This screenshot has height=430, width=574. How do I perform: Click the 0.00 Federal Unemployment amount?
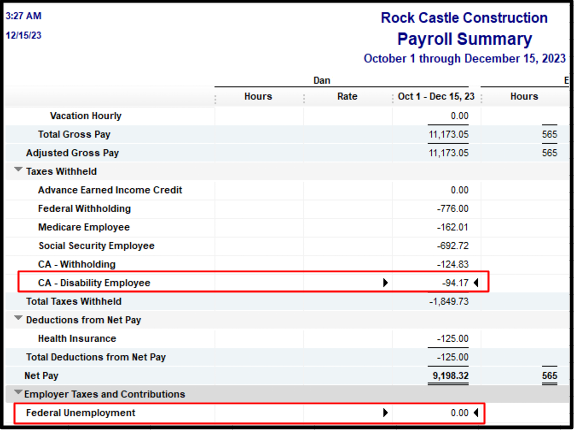pyautogui.click(x=460, y=413)
